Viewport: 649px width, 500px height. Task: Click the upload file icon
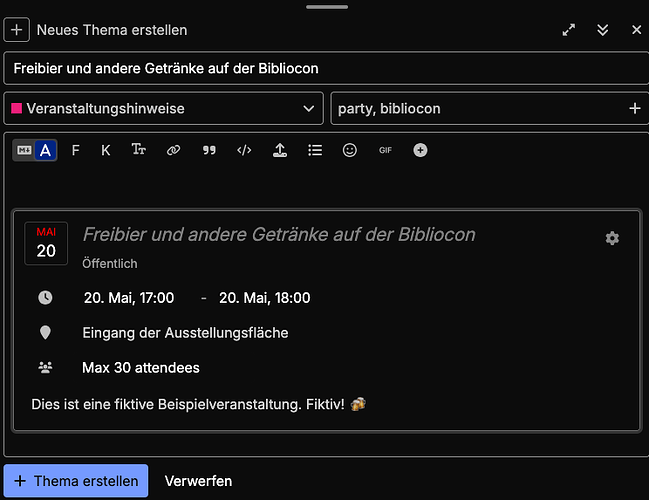(x=280, y=150)
